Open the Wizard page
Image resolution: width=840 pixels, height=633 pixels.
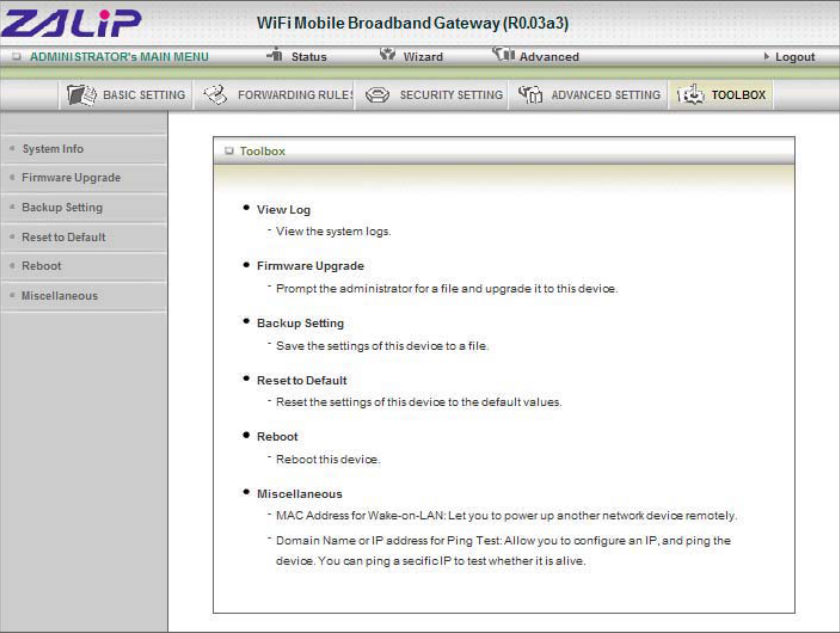[423, 57]
